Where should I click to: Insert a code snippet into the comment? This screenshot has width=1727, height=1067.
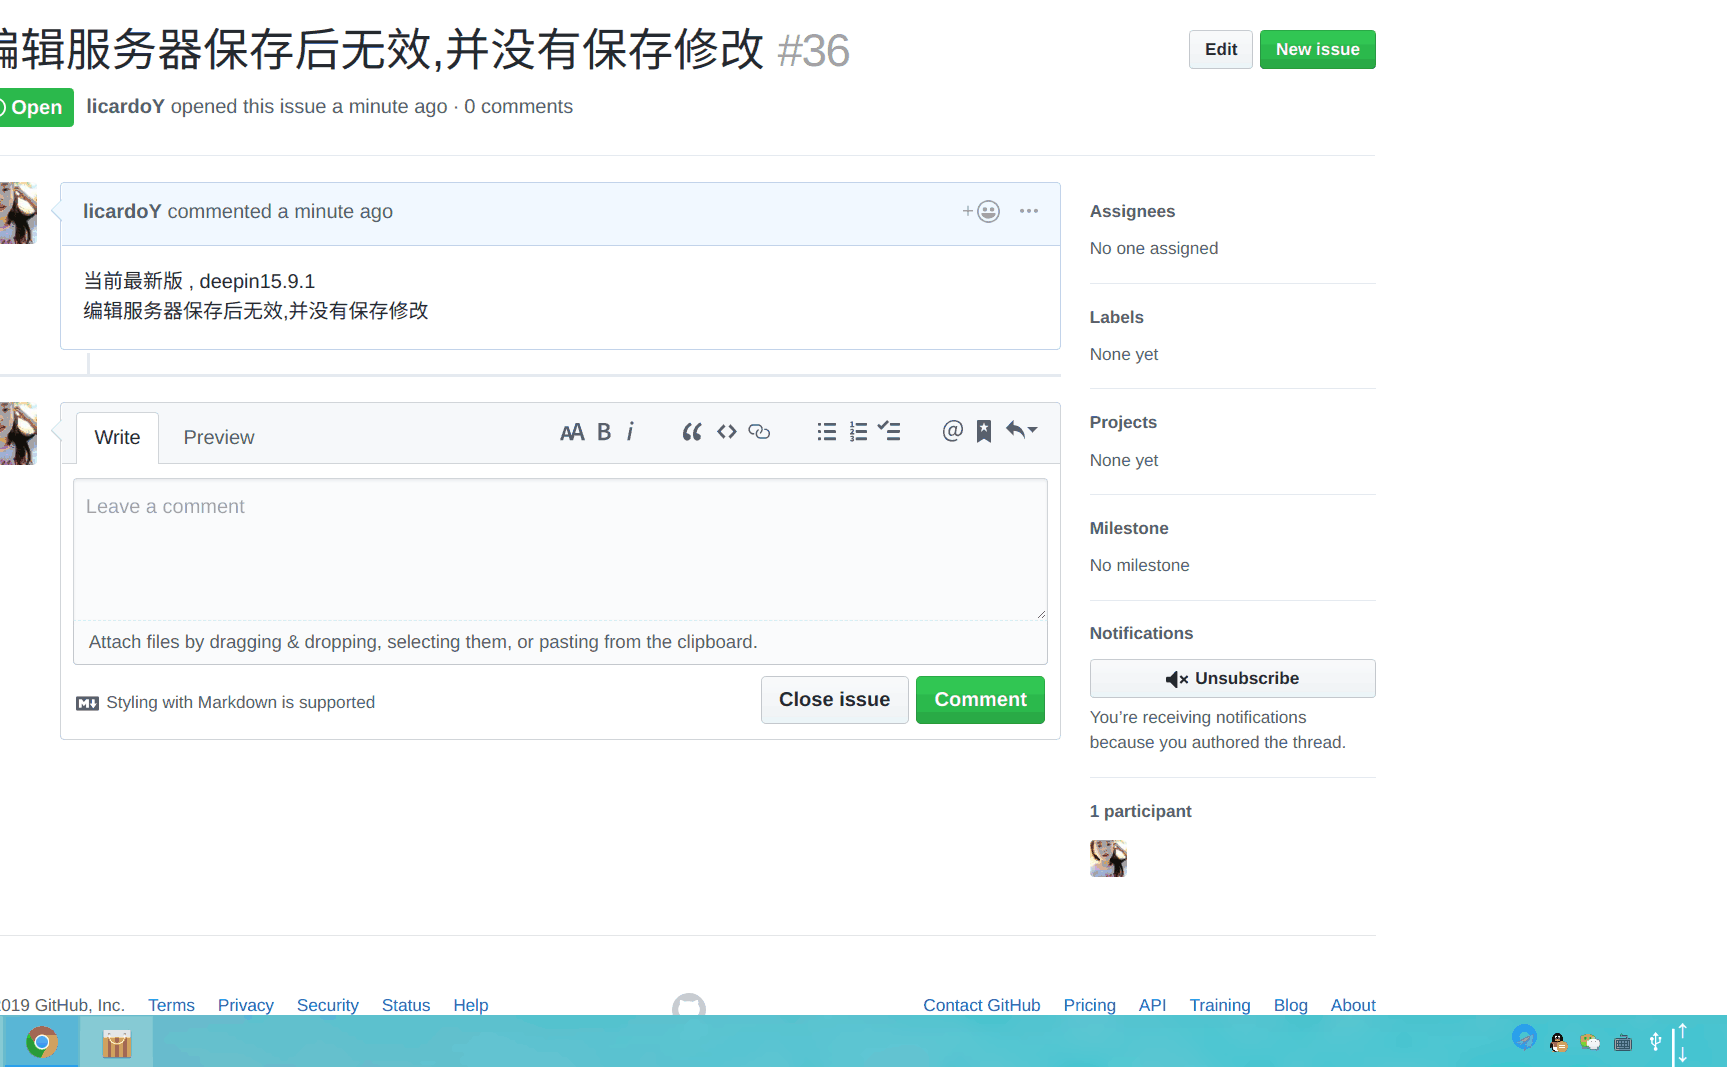726,431
